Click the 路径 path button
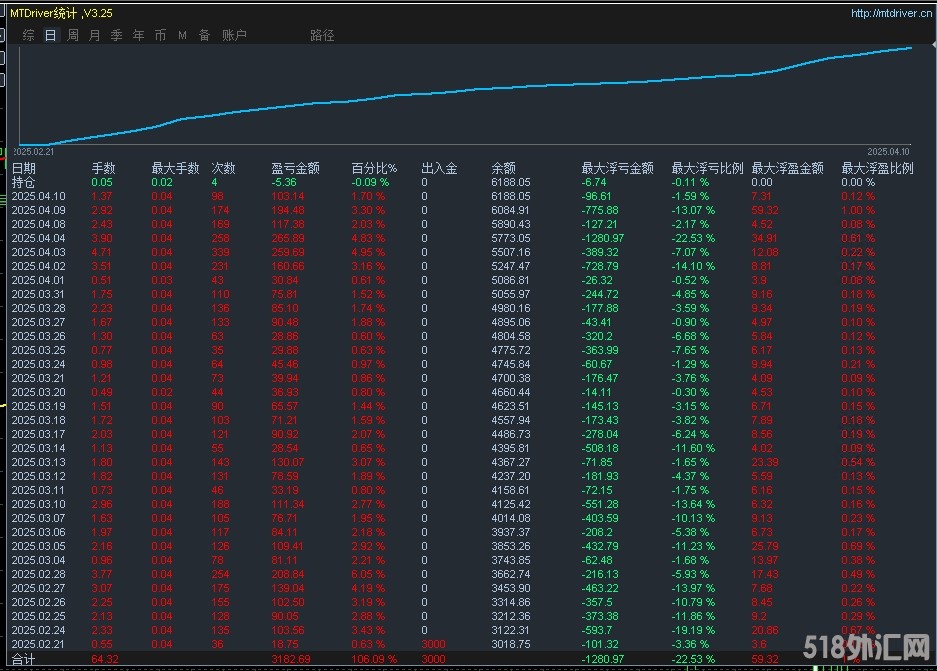The height and width of the screenshot is (671, 937). [x=322, y=35]
